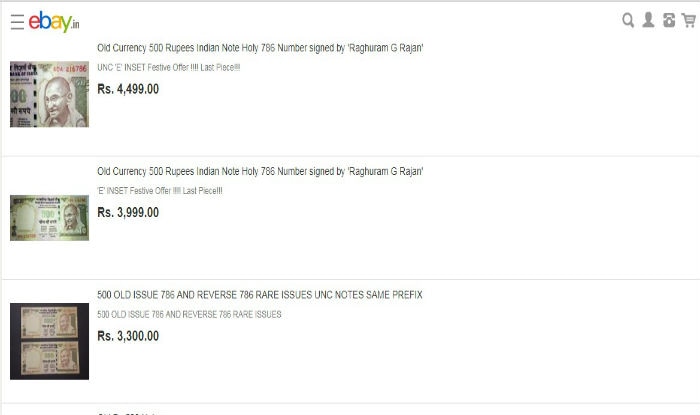Open the hamburger navigation menu
700x415 pixels.
tap(17, 21)
